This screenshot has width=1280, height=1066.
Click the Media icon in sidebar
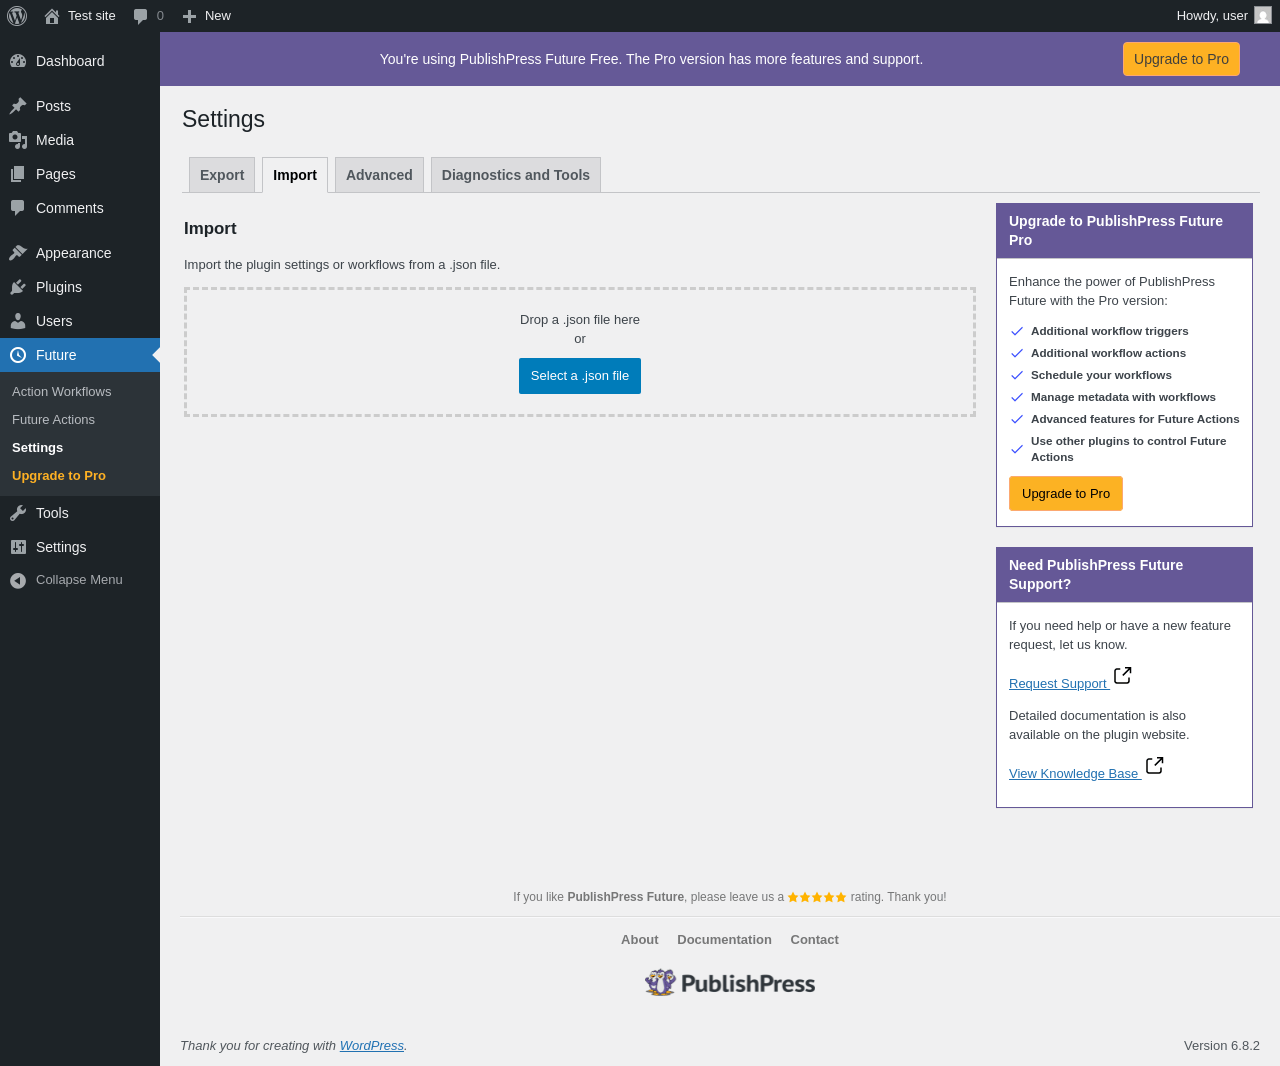pyautogui.click(x=18, y=140)
